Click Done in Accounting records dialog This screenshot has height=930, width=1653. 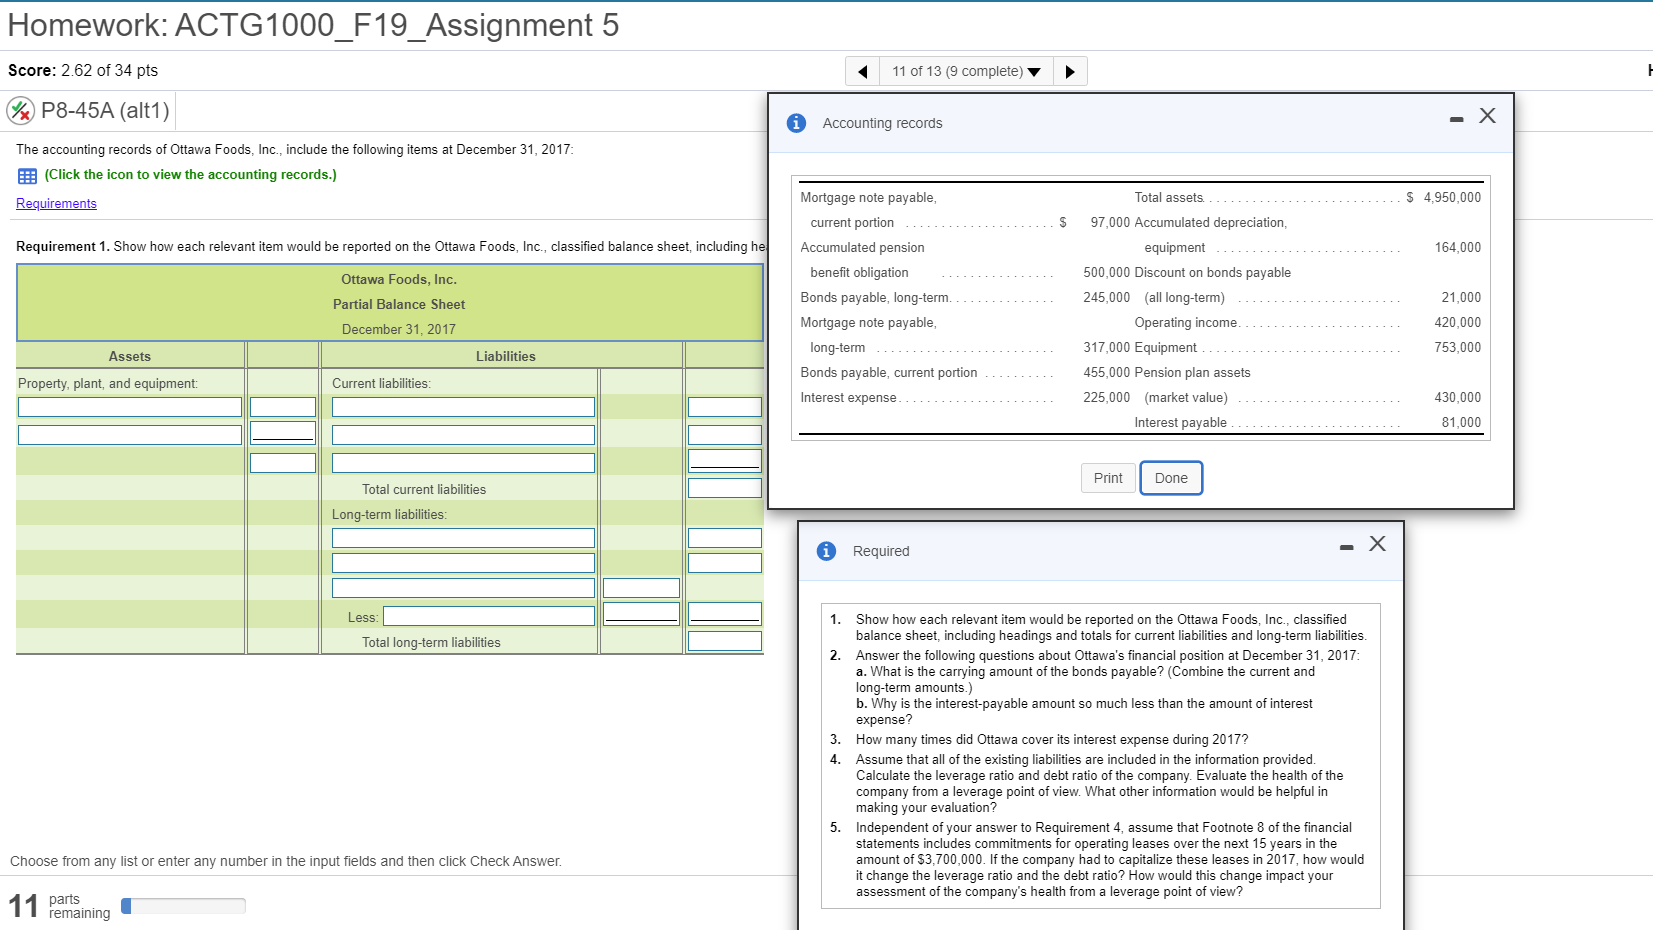tap(1171, 478)
